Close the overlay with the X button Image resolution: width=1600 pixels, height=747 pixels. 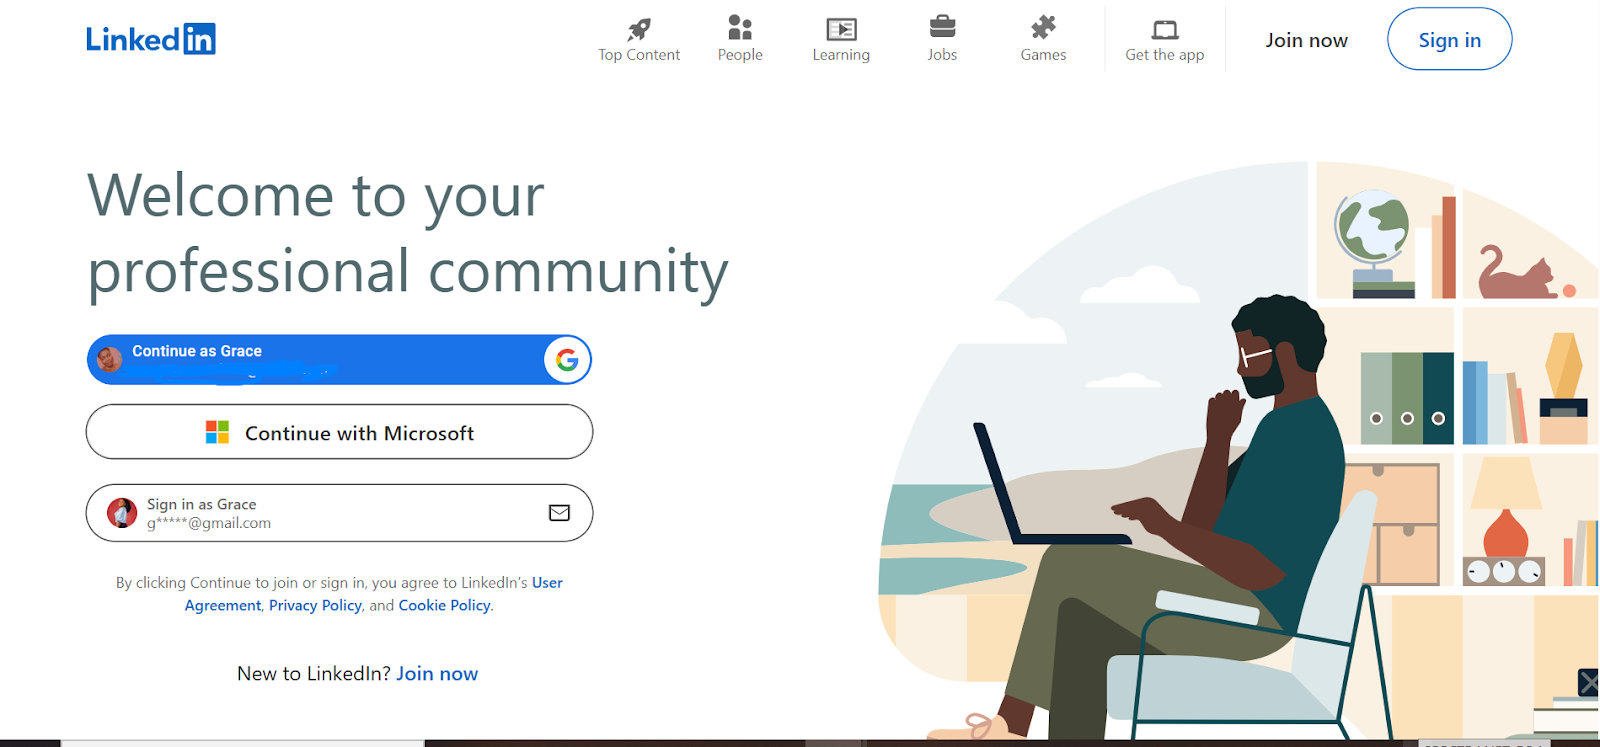tap(1588, 682)
